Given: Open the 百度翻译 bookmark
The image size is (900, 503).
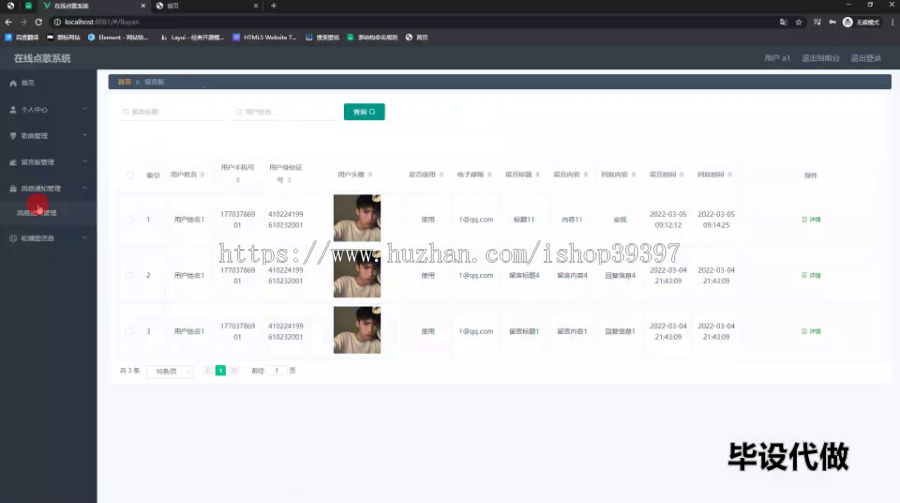Looking at the screenshot, I should (x=22, y=37).
